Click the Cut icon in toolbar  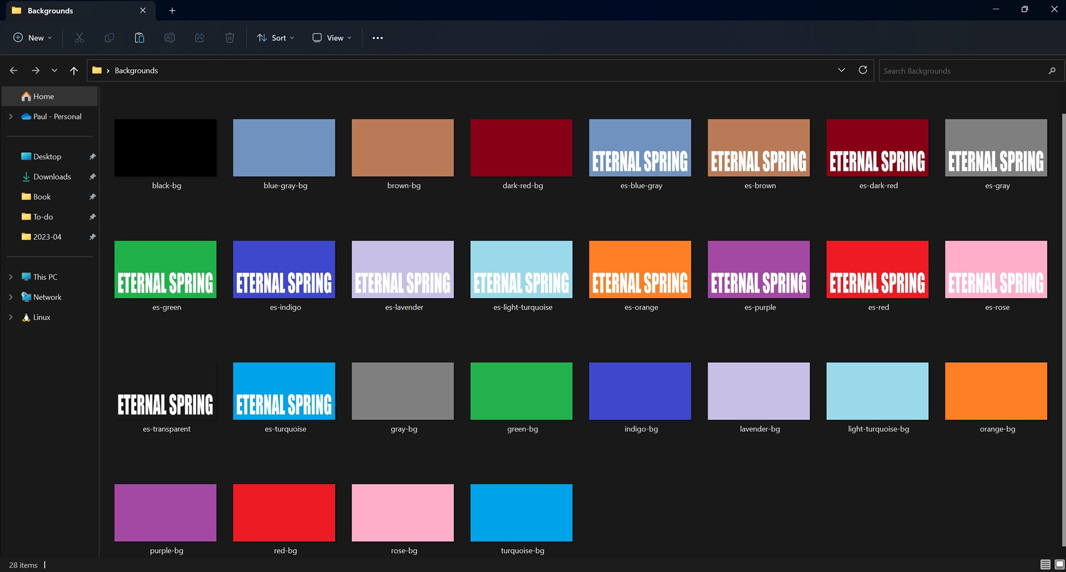click(x=79, y=38)
